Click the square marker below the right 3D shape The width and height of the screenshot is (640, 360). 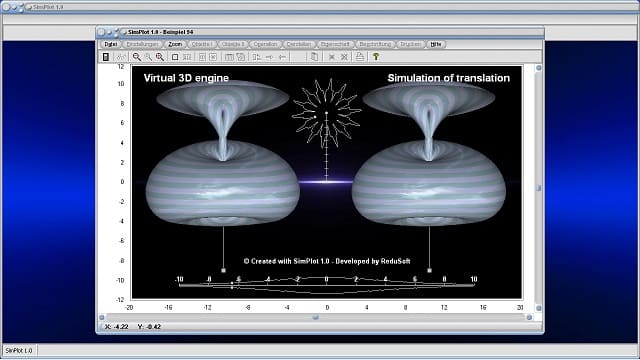[429, 271]
